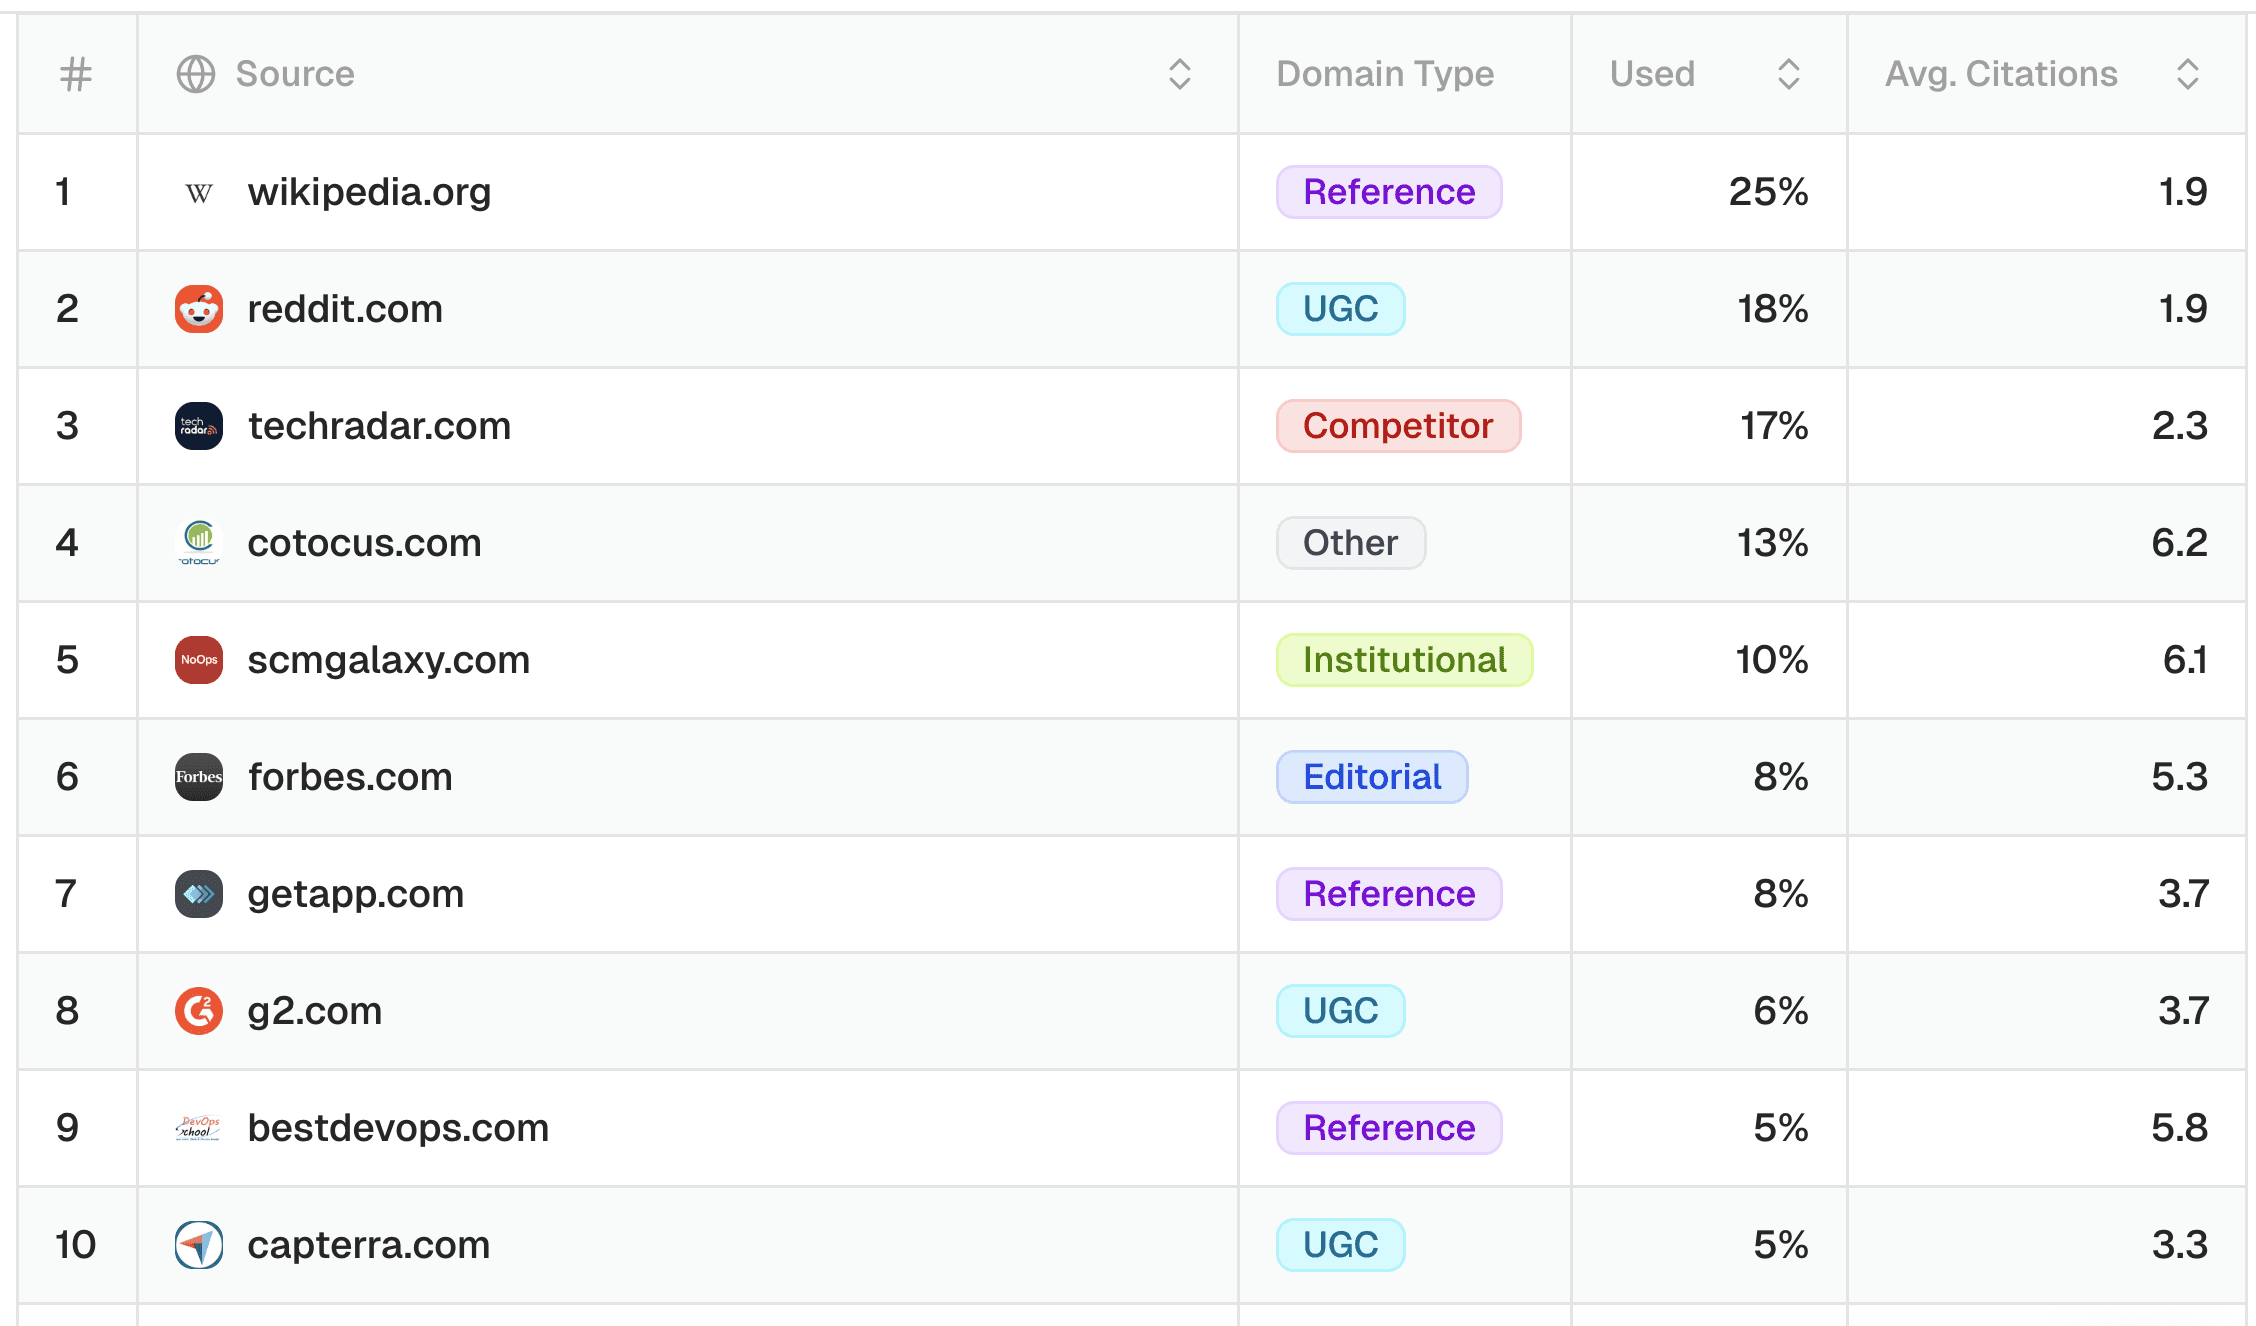This screenshot has width=2256, height=1326.
Task: Click the blue Editorial badge for forbes.com
Action: pyautogui.click(x=1371, y=777)
